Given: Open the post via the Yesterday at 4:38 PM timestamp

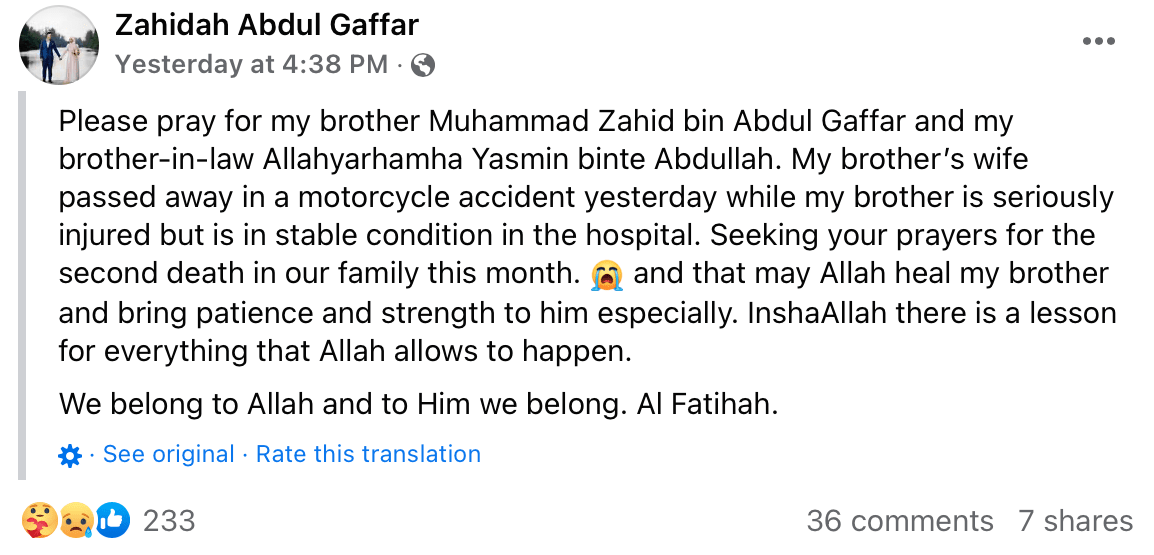Looking at the screenshot, I should click(x=251, y=66).
